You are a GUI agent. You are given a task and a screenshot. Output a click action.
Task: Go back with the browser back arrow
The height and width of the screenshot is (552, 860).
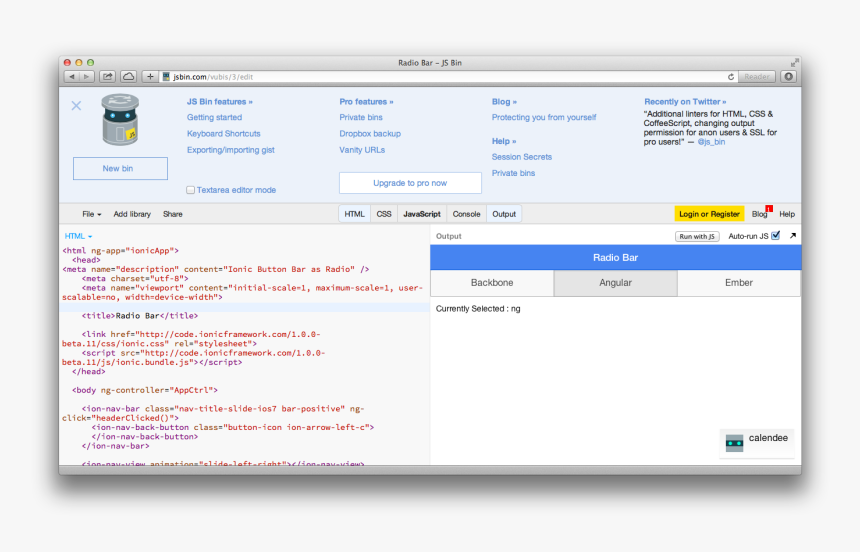[72, 76]
